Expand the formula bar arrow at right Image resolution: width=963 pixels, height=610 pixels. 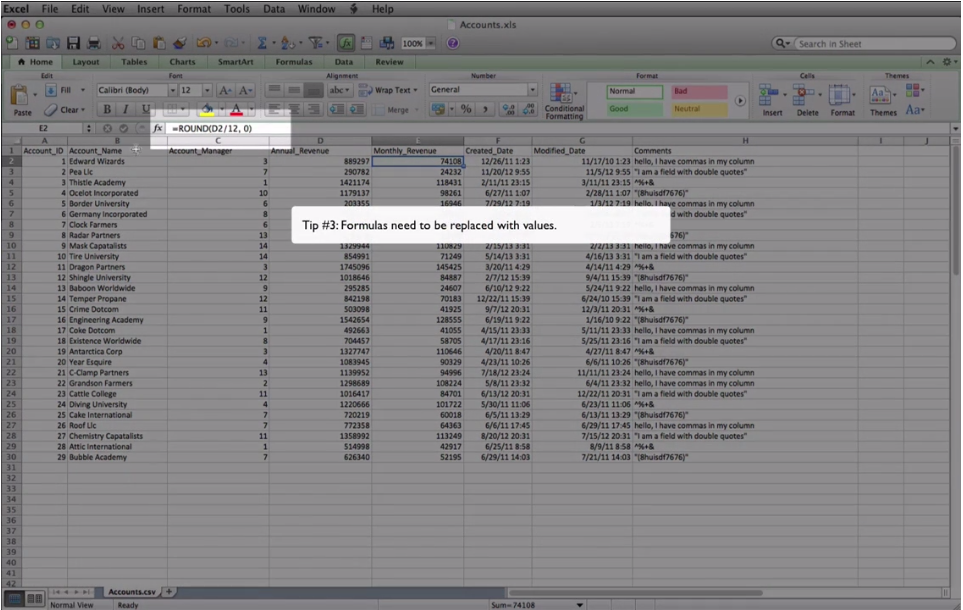[955, 128]
